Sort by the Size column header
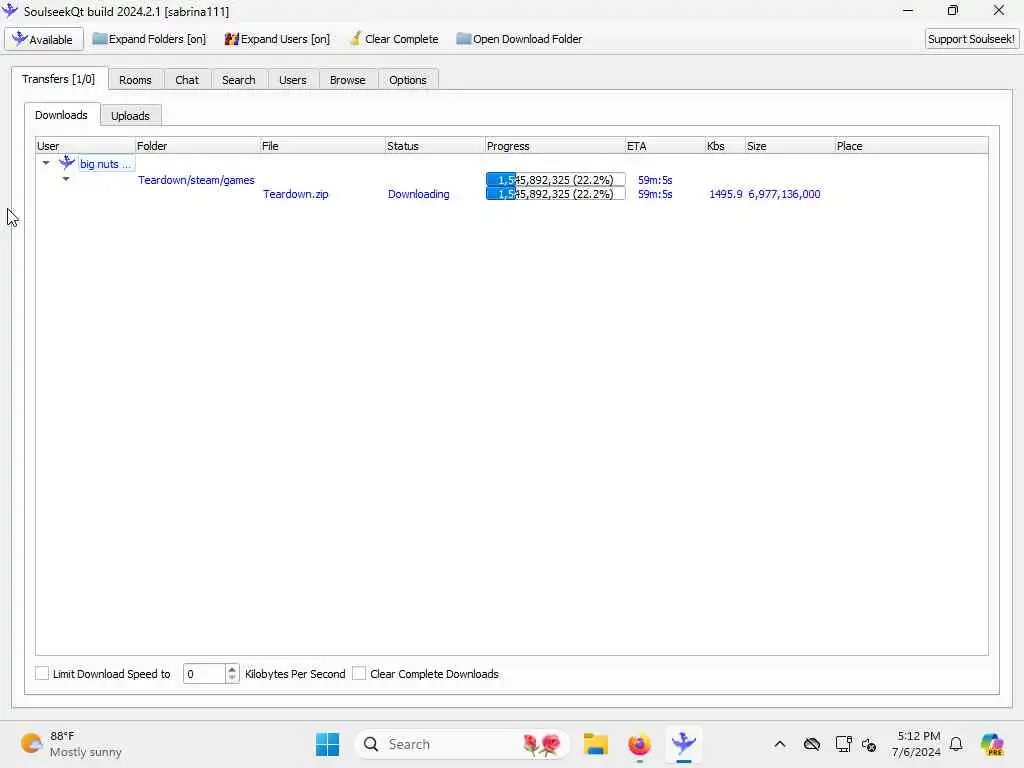 click(790, 146)
